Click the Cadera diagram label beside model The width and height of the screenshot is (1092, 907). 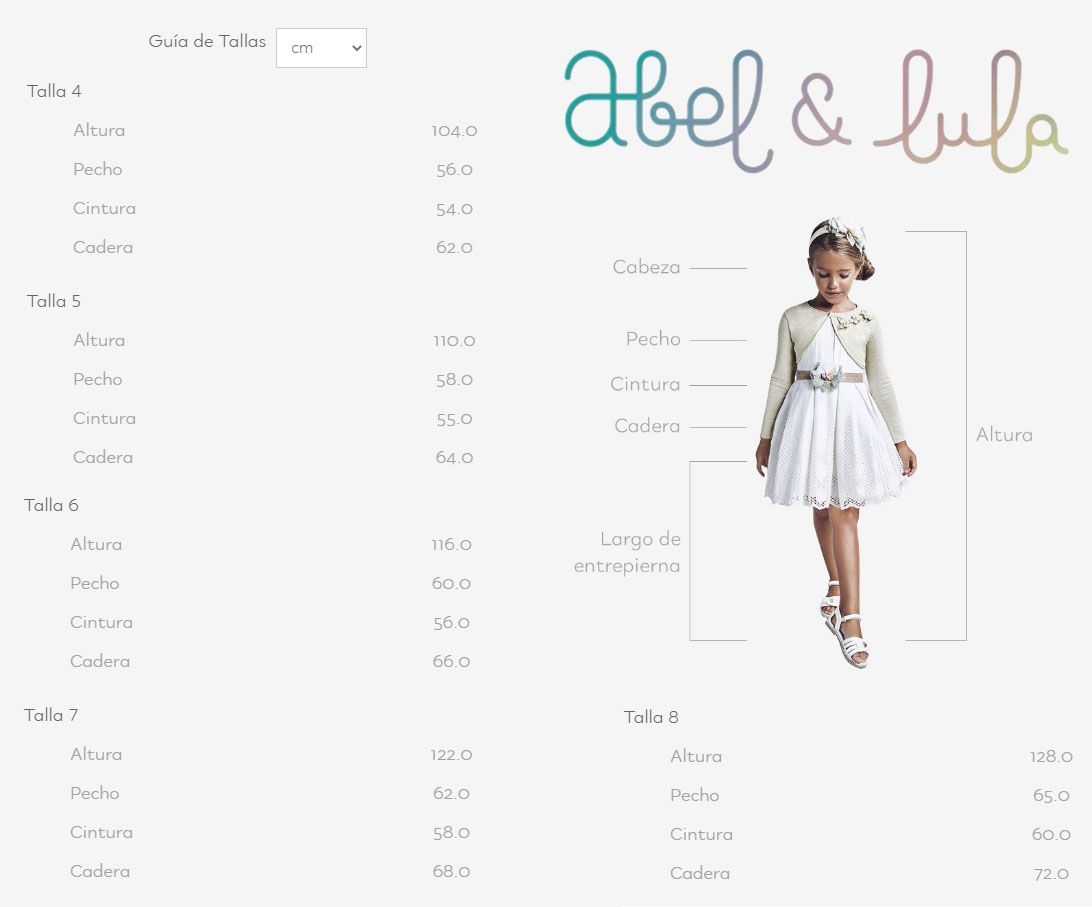coord(647,426)
